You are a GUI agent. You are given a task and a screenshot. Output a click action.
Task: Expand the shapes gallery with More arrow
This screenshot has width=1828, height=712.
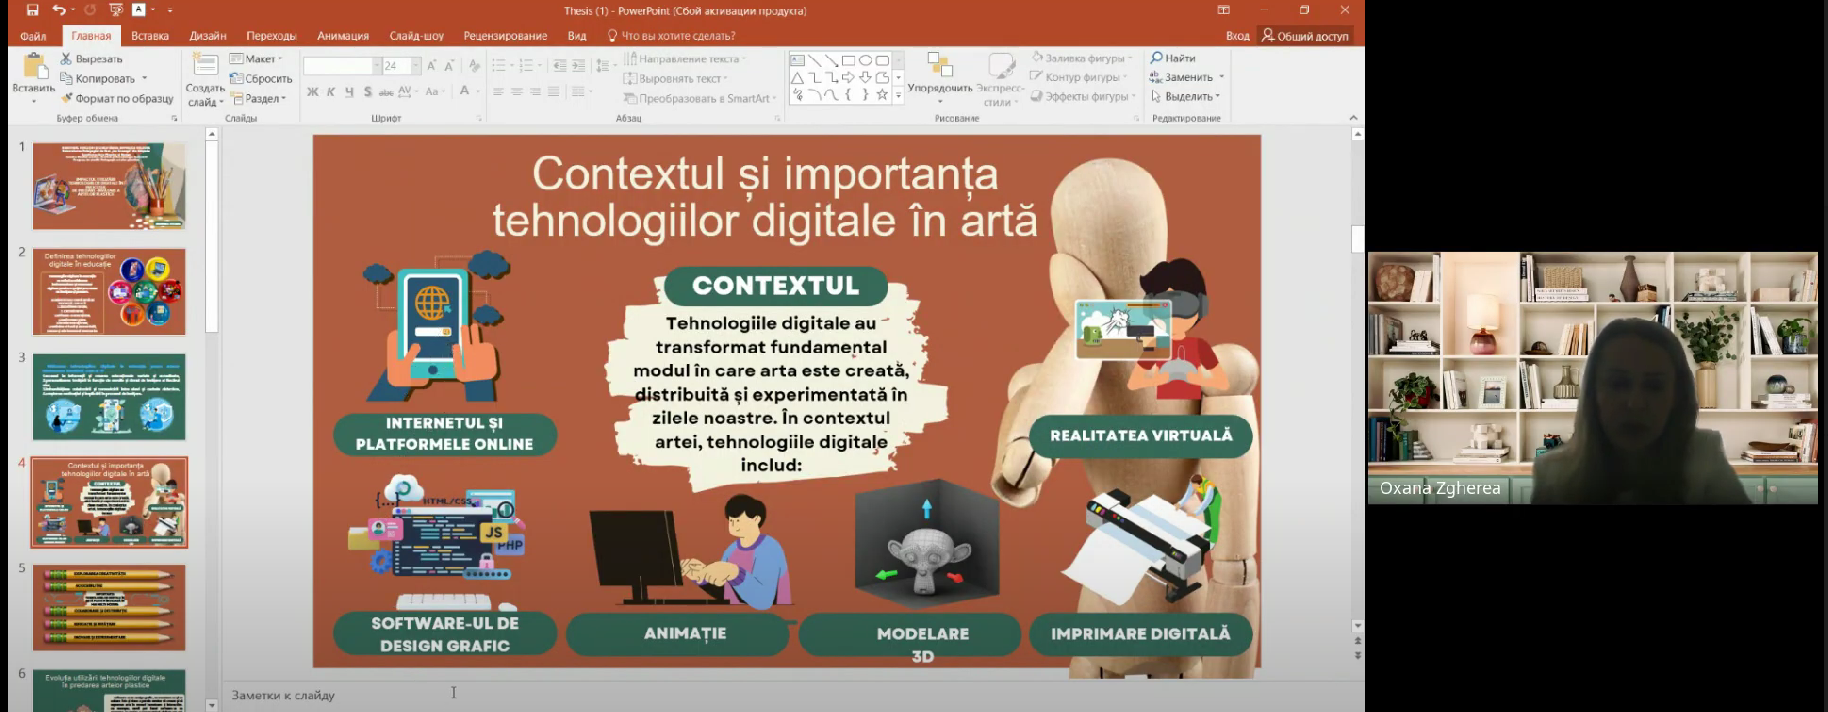[898, 95]
